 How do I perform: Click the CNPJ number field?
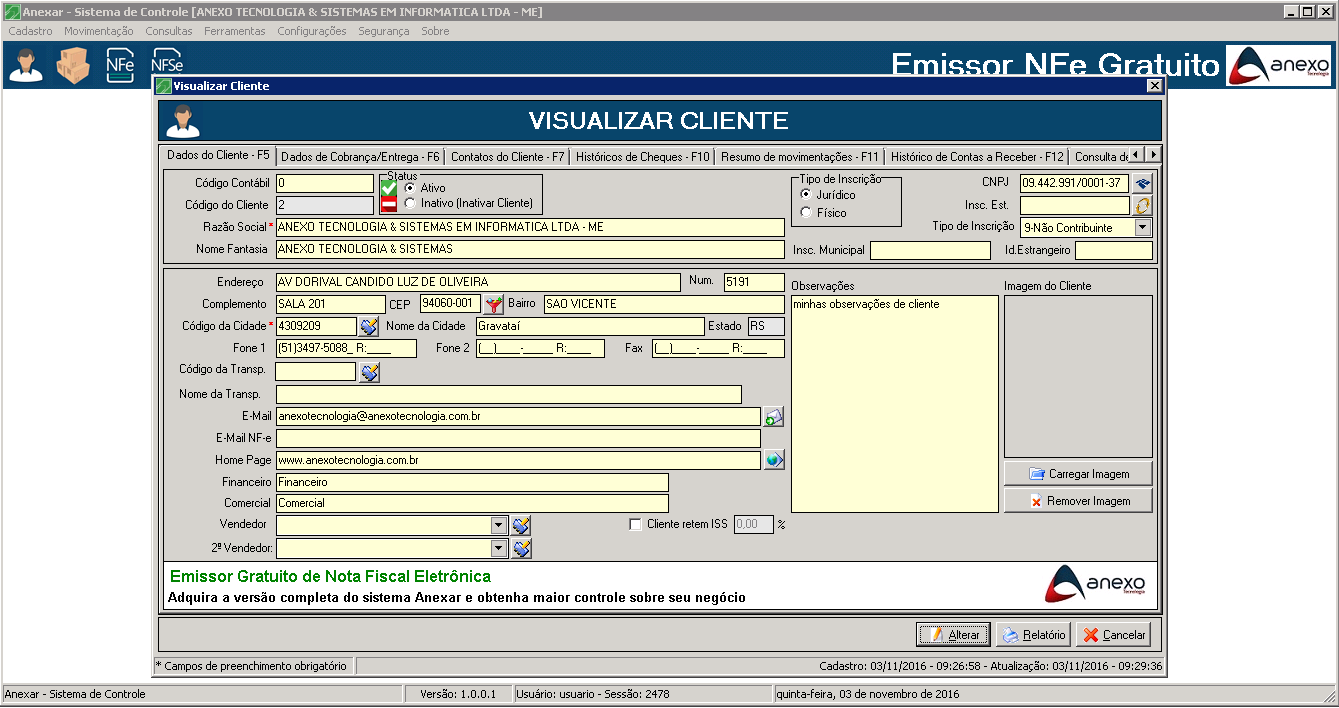1075,183
